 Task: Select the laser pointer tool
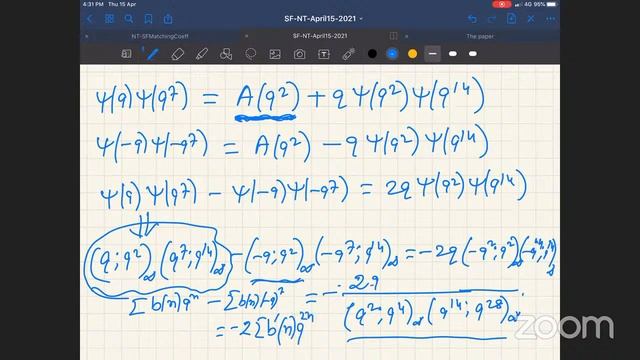click(x=348, y=54)
